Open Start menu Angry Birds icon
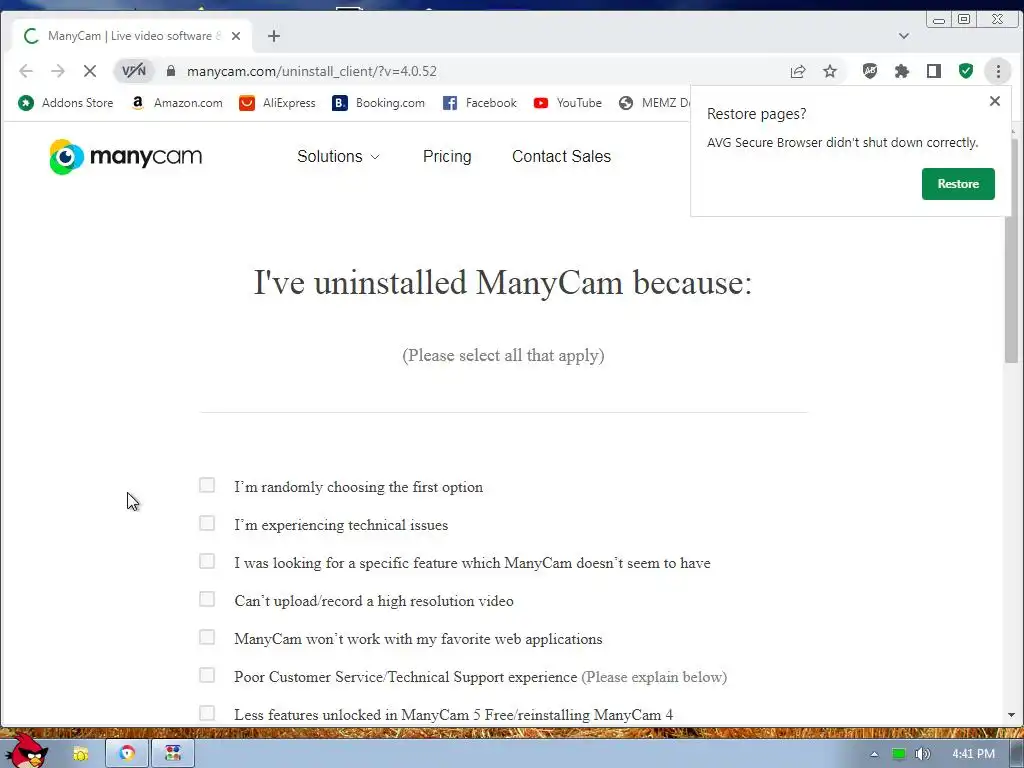Image resolution: width=1024 pixels, height=768 pixels. 26,752
